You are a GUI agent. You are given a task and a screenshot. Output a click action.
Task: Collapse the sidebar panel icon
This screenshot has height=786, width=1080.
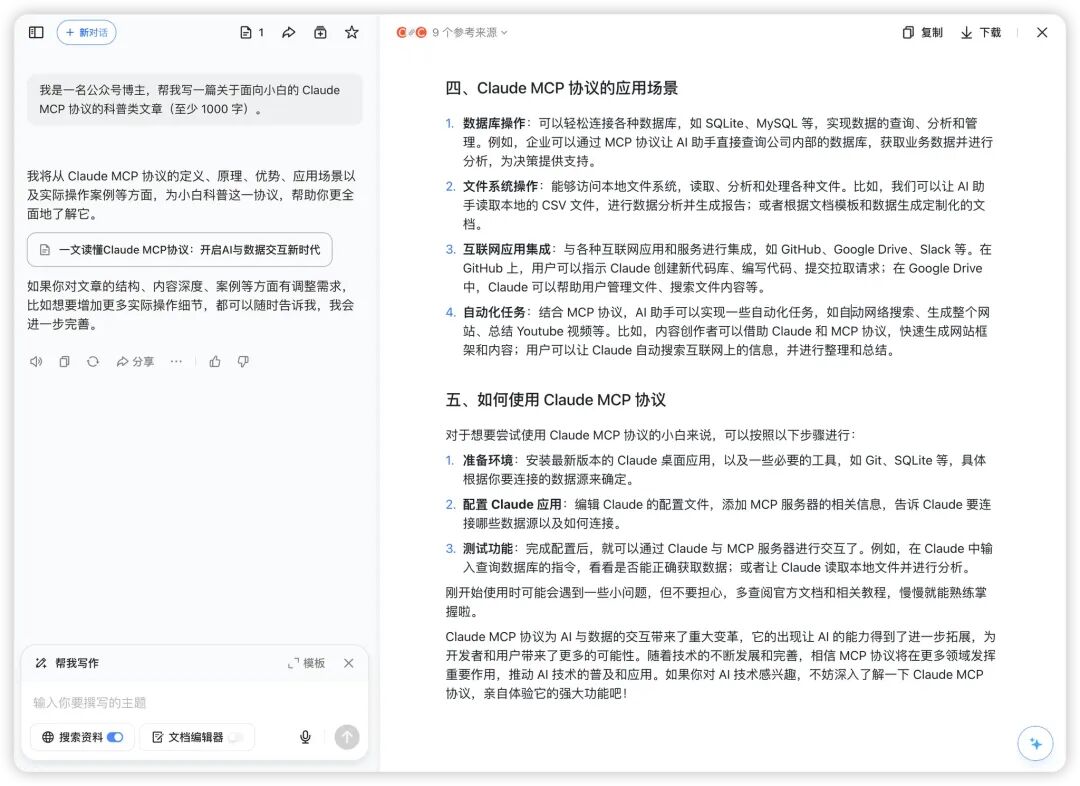[x=36, y=32]
